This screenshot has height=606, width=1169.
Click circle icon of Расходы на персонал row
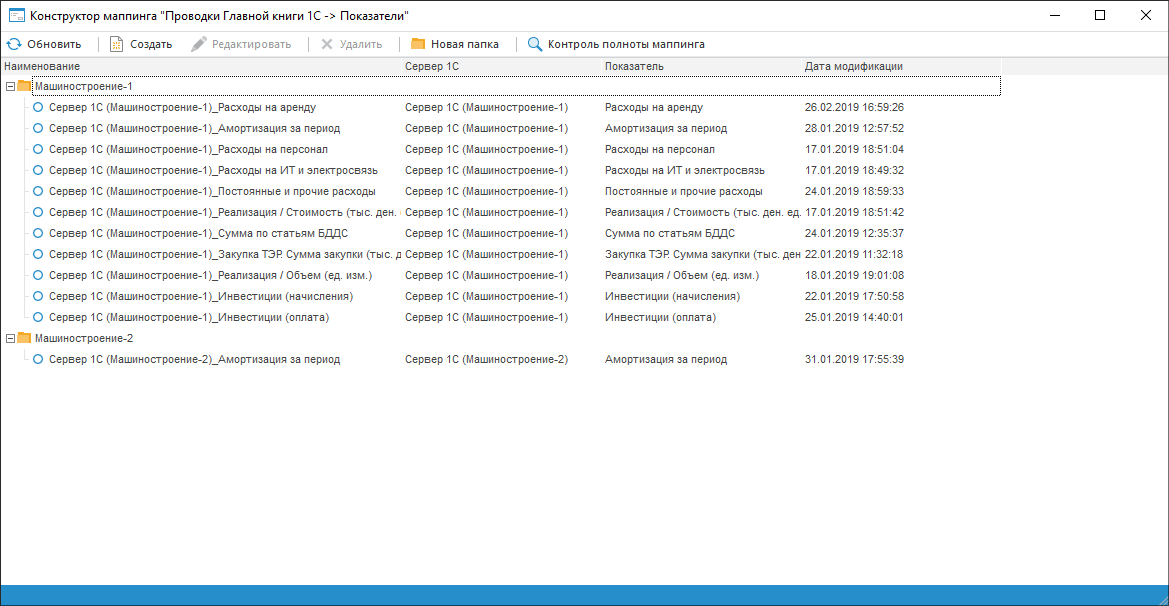38,149
